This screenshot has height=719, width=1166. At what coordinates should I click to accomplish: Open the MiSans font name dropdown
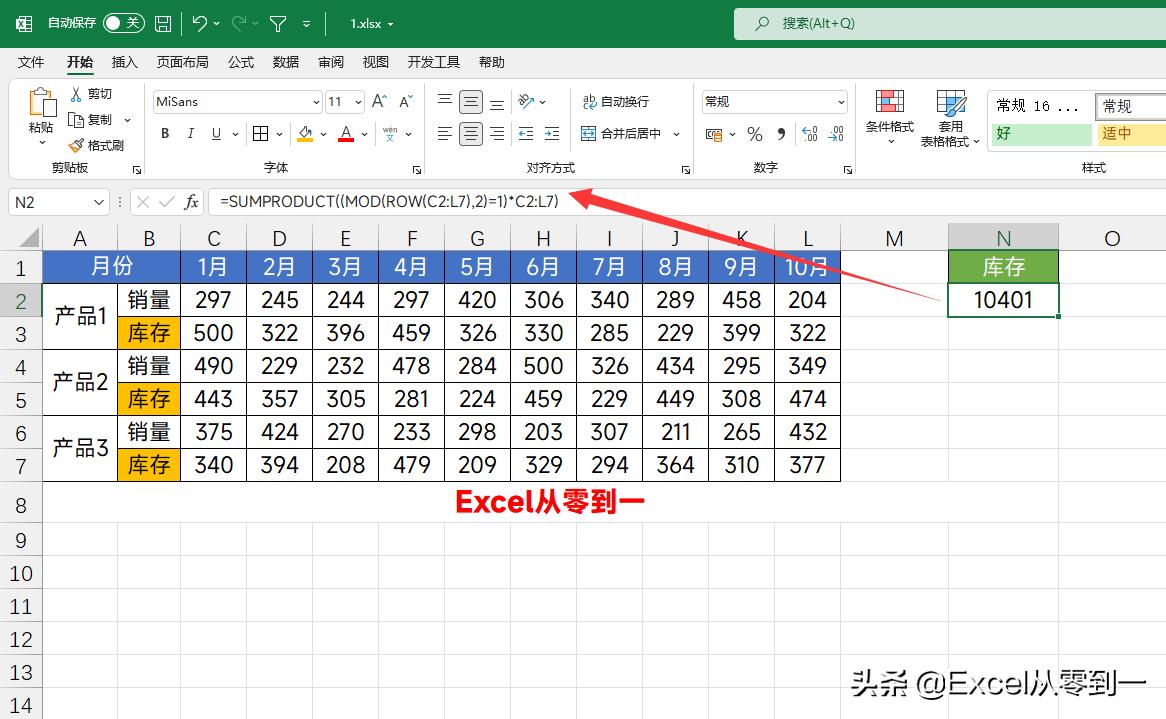point(315,101)
